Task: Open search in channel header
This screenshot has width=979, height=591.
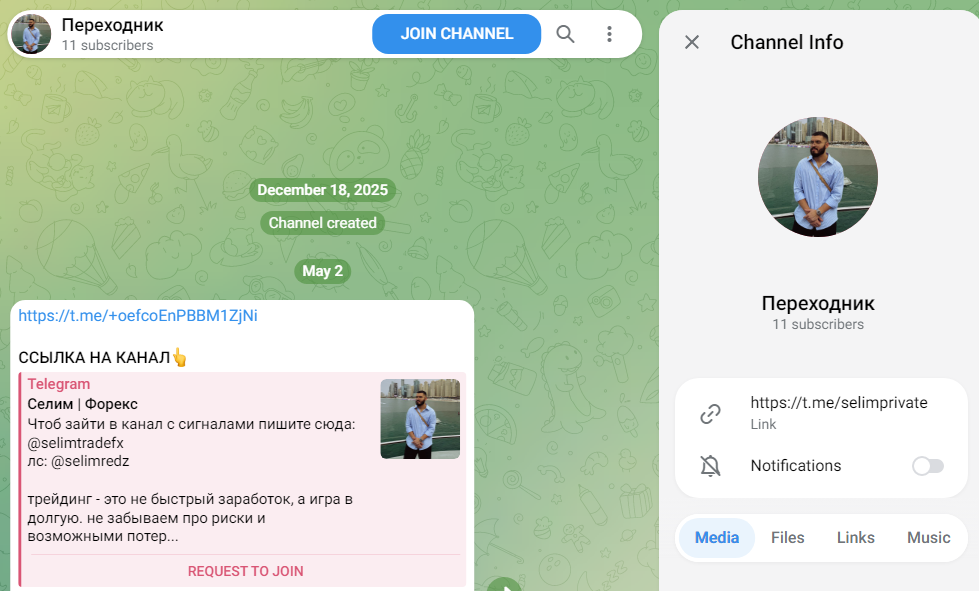Action: tap(565, 34)
